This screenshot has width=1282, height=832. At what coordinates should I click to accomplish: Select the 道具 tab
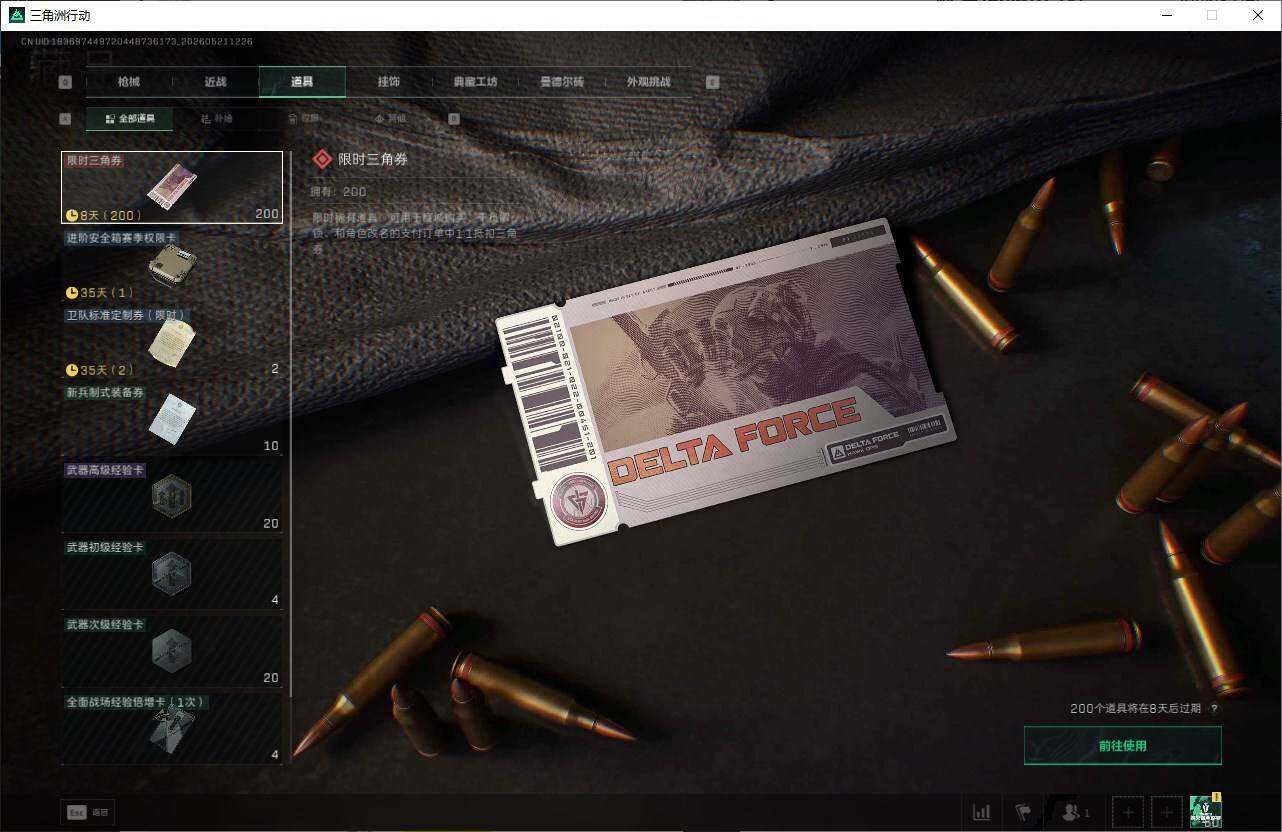click(x=302, y=82)
